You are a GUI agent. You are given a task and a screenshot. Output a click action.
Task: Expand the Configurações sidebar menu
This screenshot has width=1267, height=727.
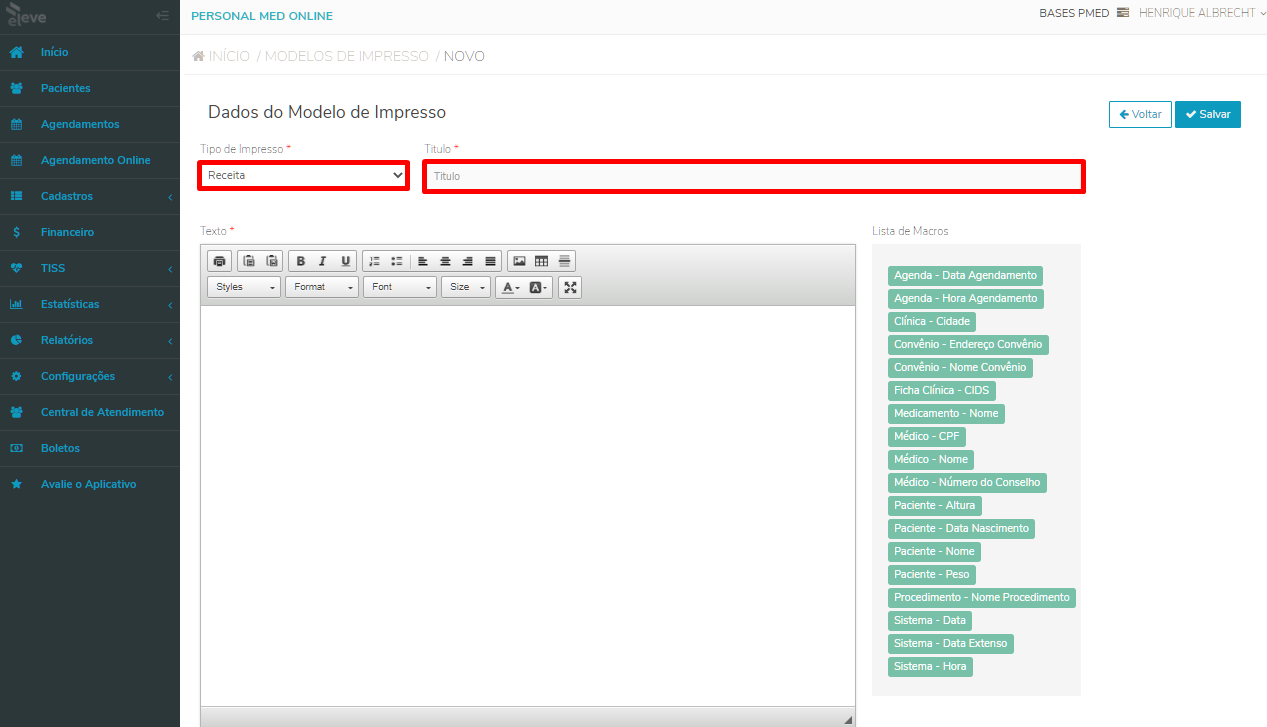coord(90,376)
